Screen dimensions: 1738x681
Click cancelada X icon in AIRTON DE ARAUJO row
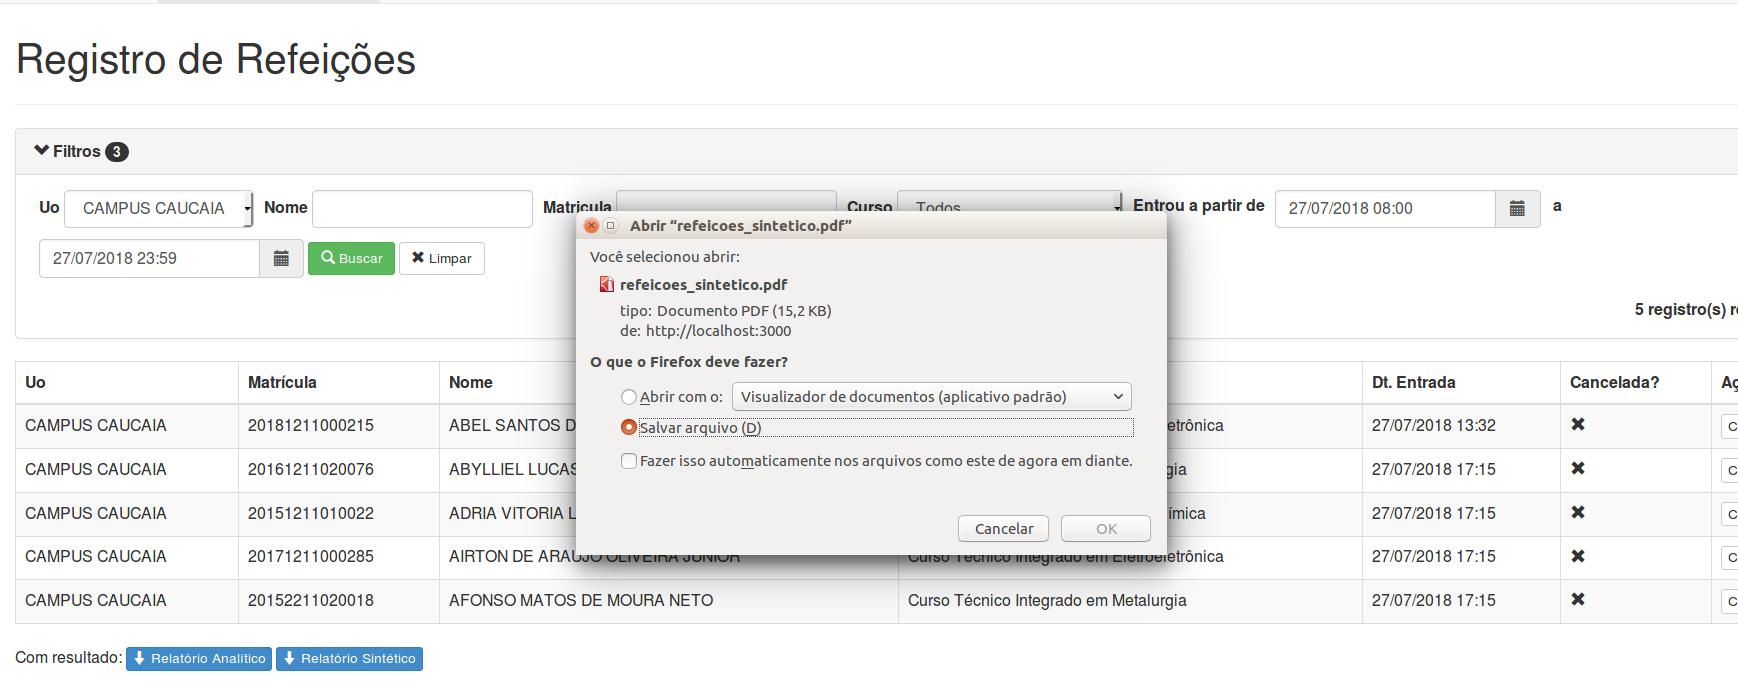(x=1578, y=556)
